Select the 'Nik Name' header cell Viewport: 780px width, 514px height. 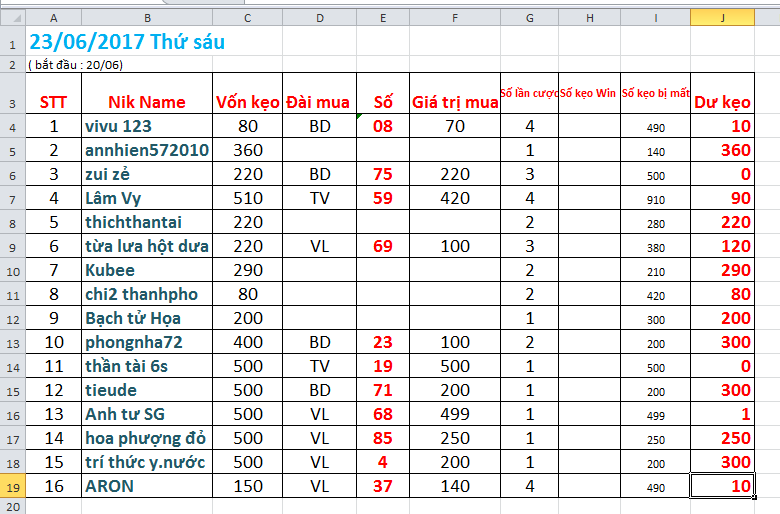click(147, 102)
